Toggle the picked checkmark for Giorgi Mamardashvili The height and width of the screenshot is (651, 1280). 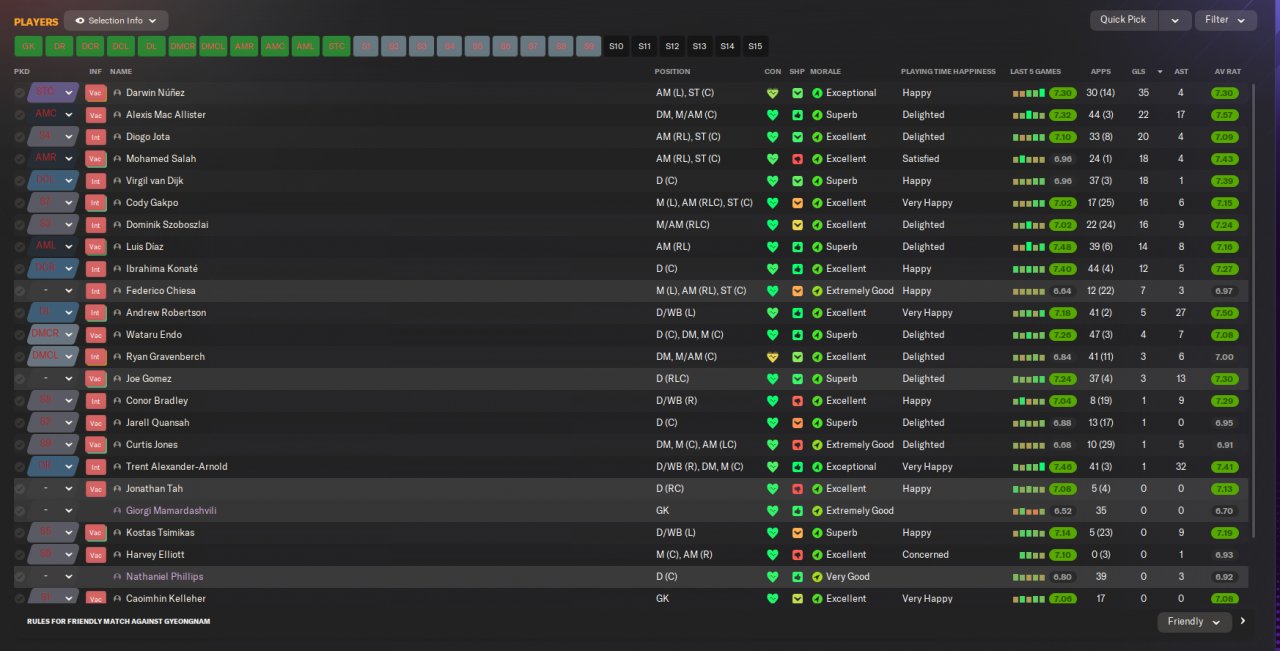coord(19,511)
